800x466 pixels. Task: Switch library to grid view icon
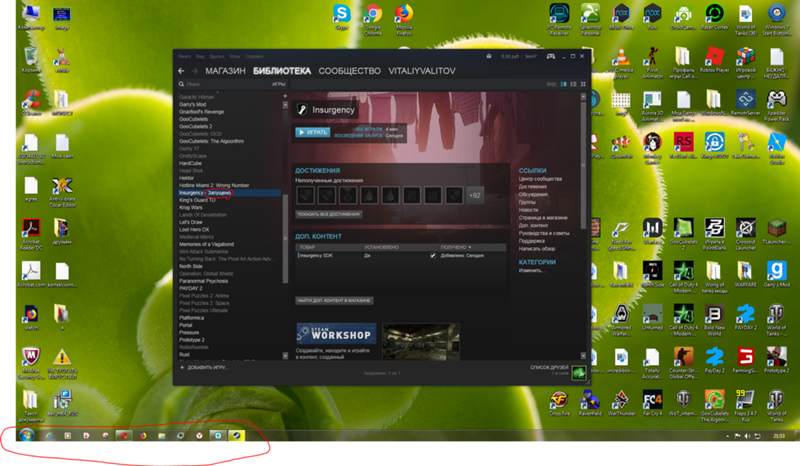[x=583, y=84]
